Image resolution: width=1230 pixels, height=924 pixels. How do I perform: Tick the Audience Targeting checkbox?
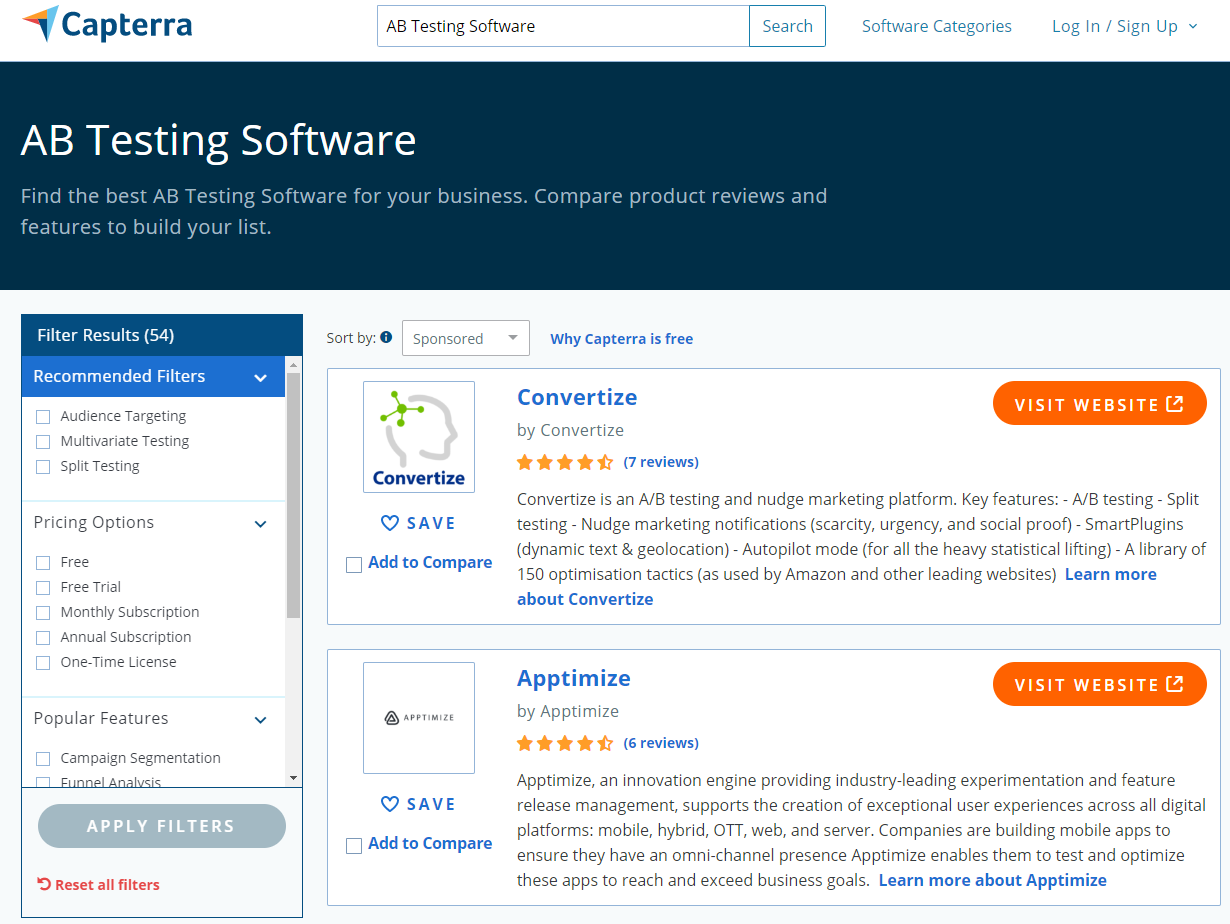pyautogui.click(x=43, y=416)
